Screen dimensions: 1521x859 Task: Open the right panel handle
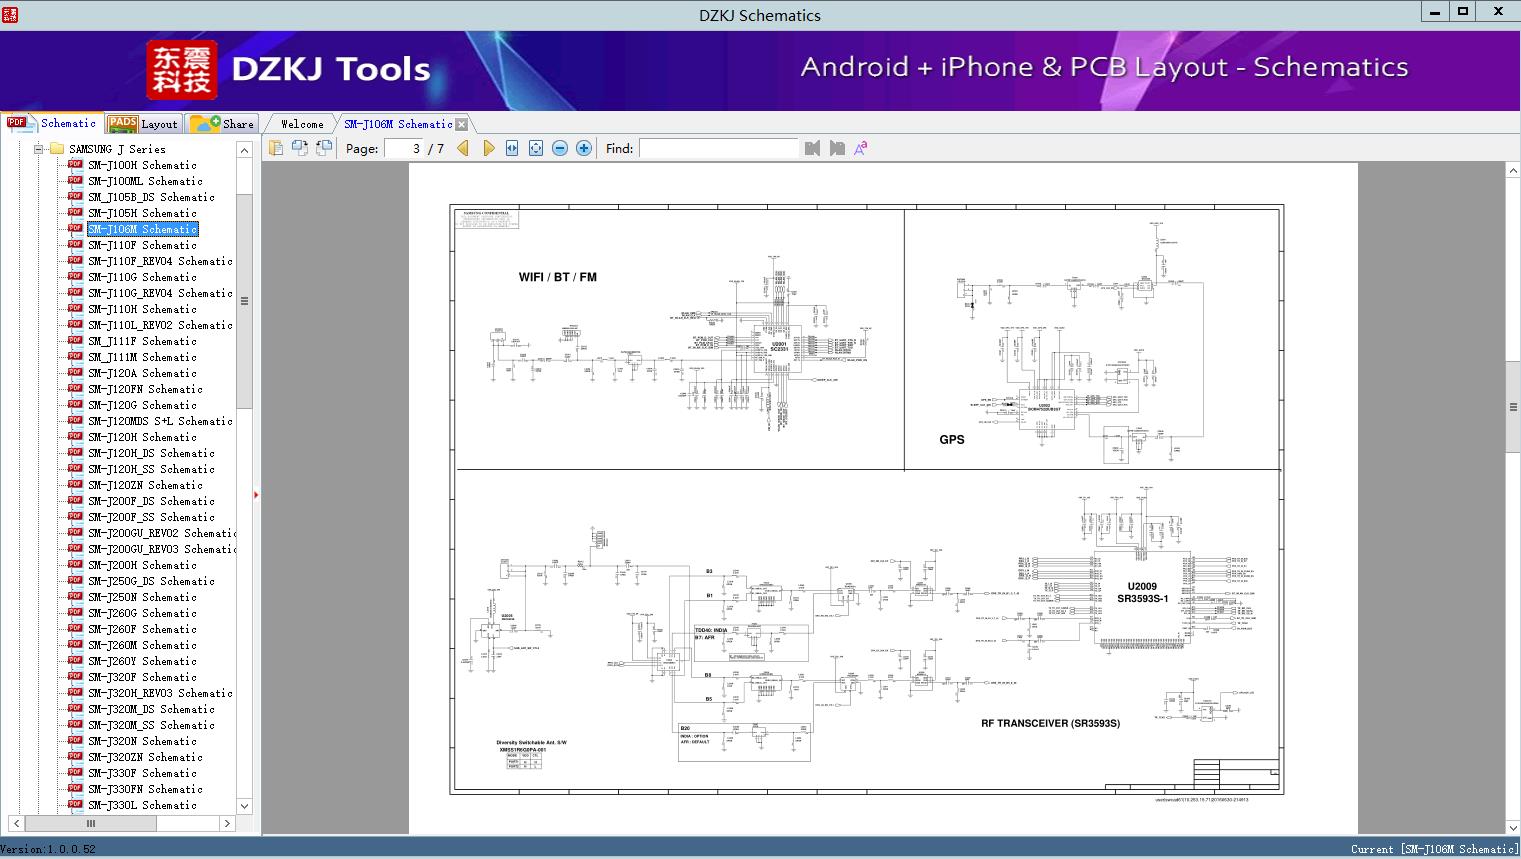click(x=1514, y=406)
